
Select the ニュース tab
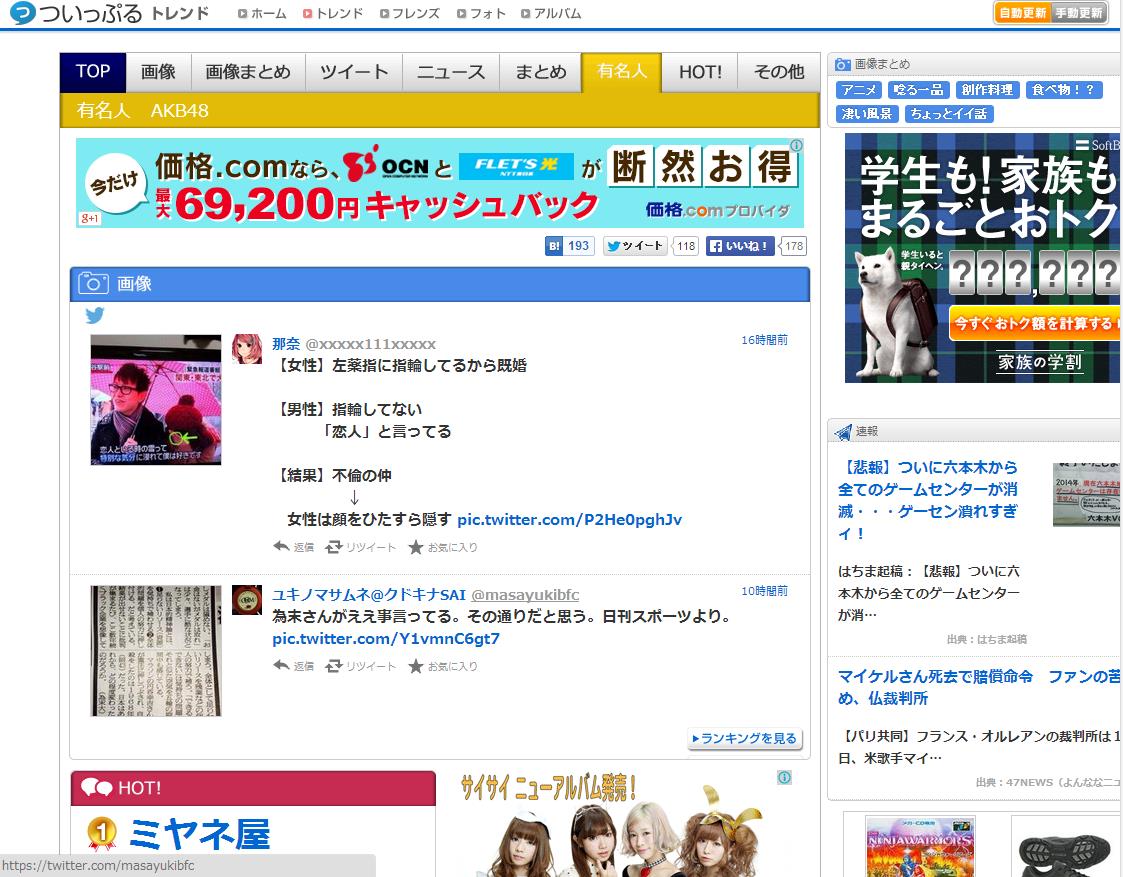pos(450,72)
